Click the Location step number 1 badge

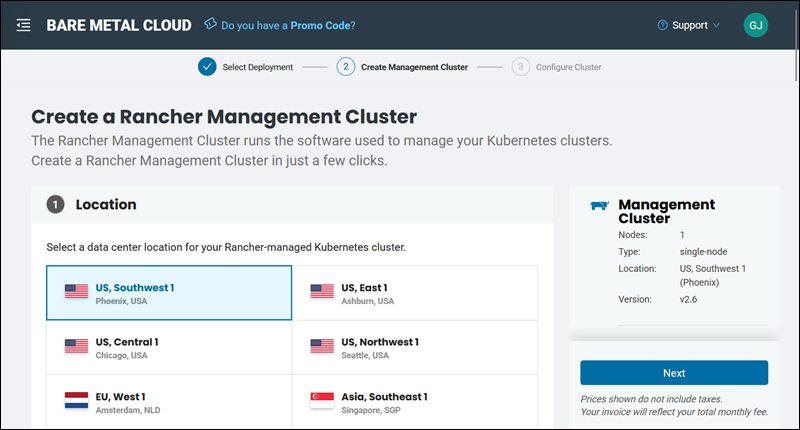56,205
